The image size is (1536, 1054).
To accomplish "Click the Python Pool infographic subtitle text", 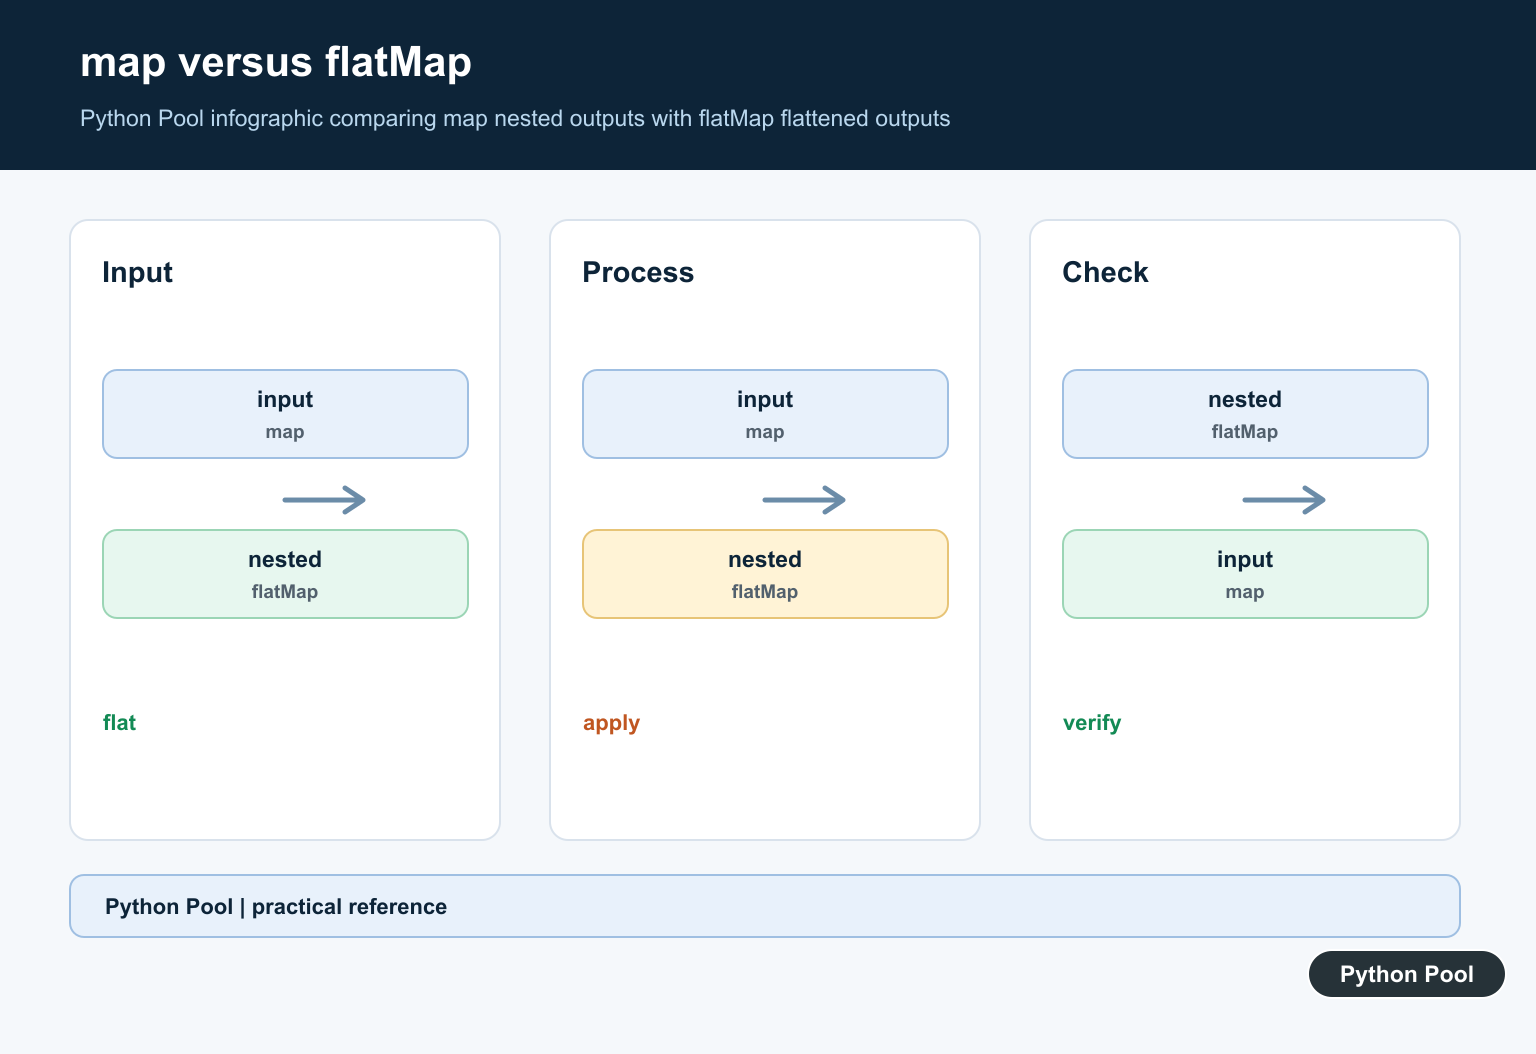I will click(x=515, y=119).
